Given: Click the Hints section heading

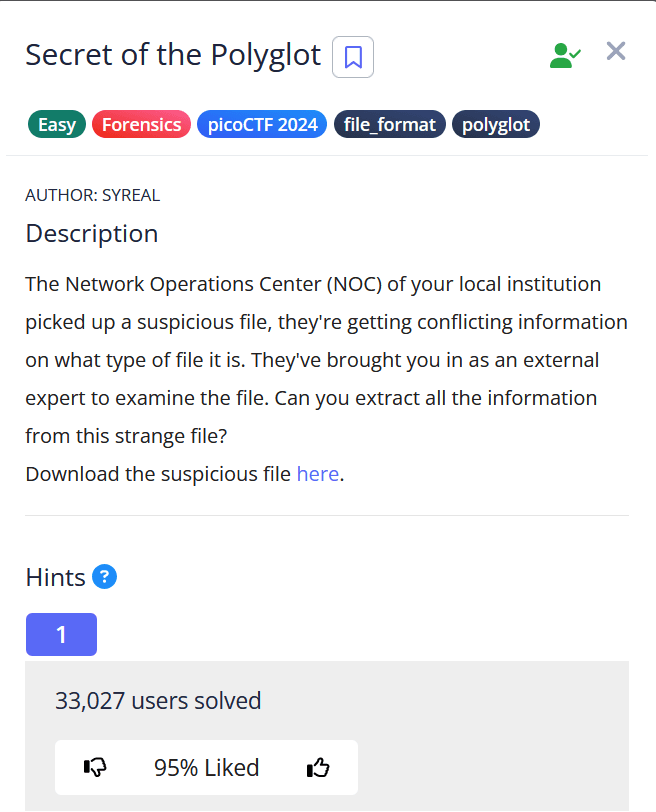Looking at the screenshot, I should [55, 577].
